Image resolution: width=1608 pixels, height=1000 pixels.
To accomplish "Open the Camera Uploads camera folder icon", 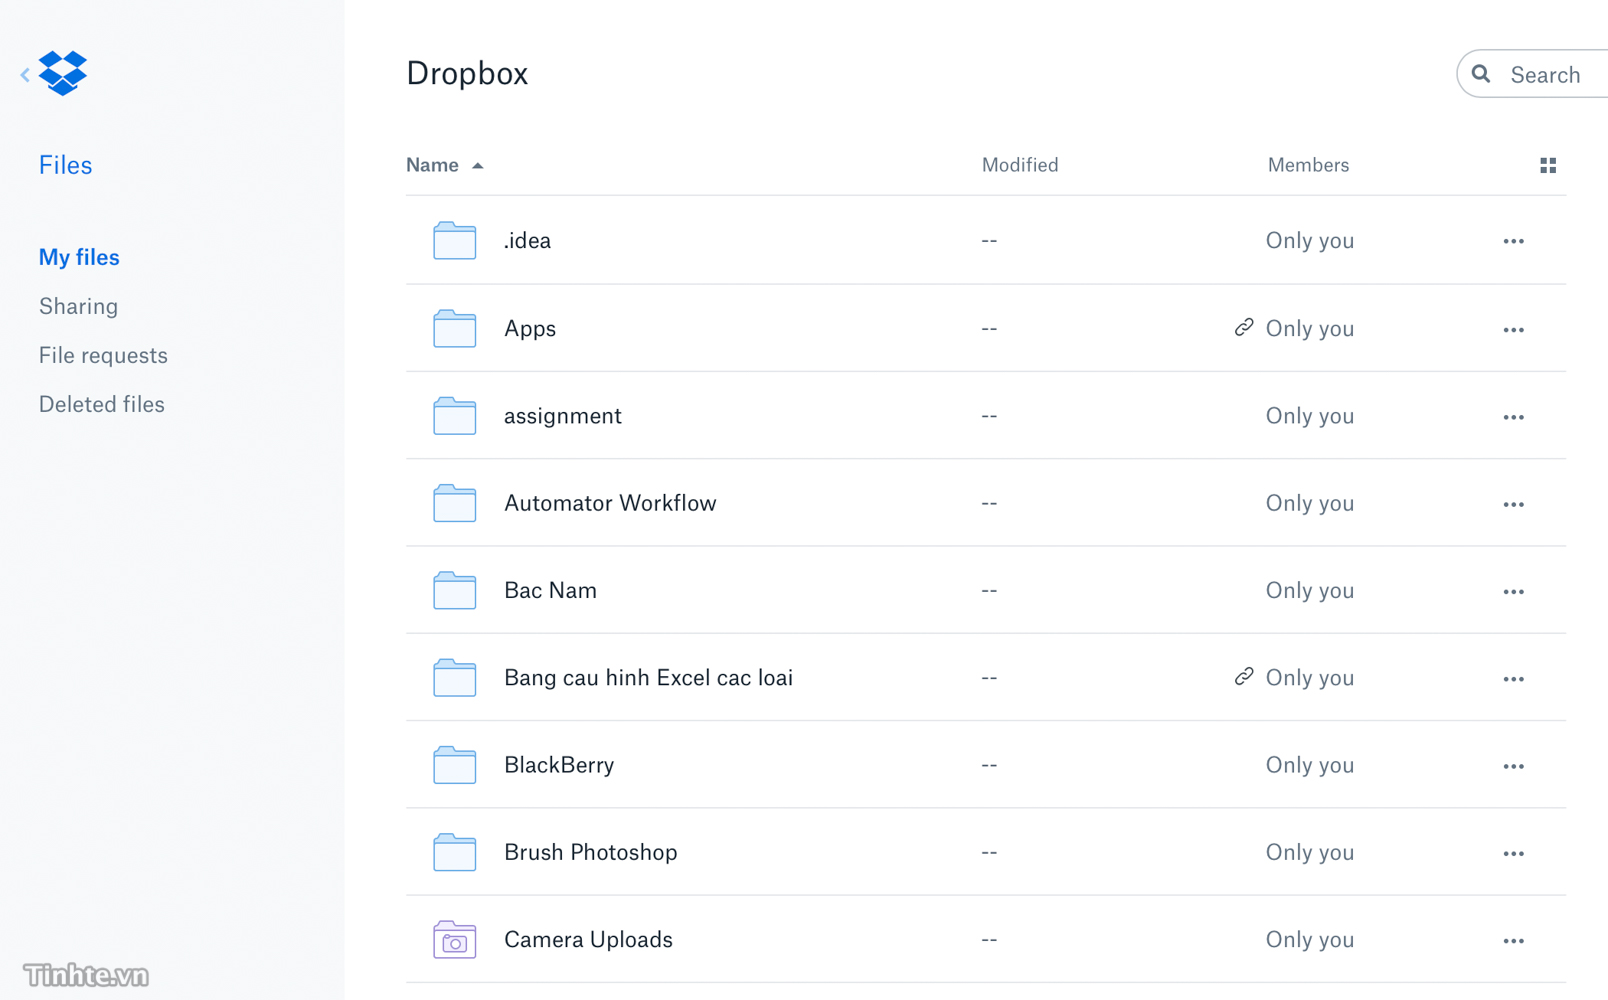I will 454,939.
